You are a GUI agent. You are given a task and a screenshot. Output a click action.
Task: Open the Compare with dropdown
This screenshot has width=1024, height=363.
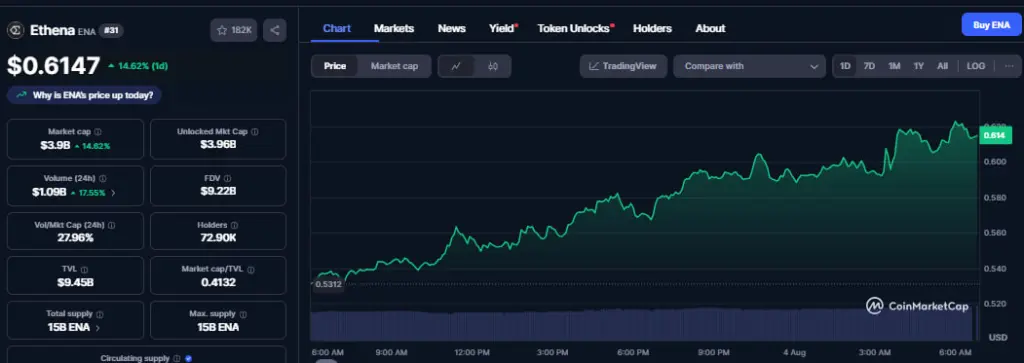[749, 66]
